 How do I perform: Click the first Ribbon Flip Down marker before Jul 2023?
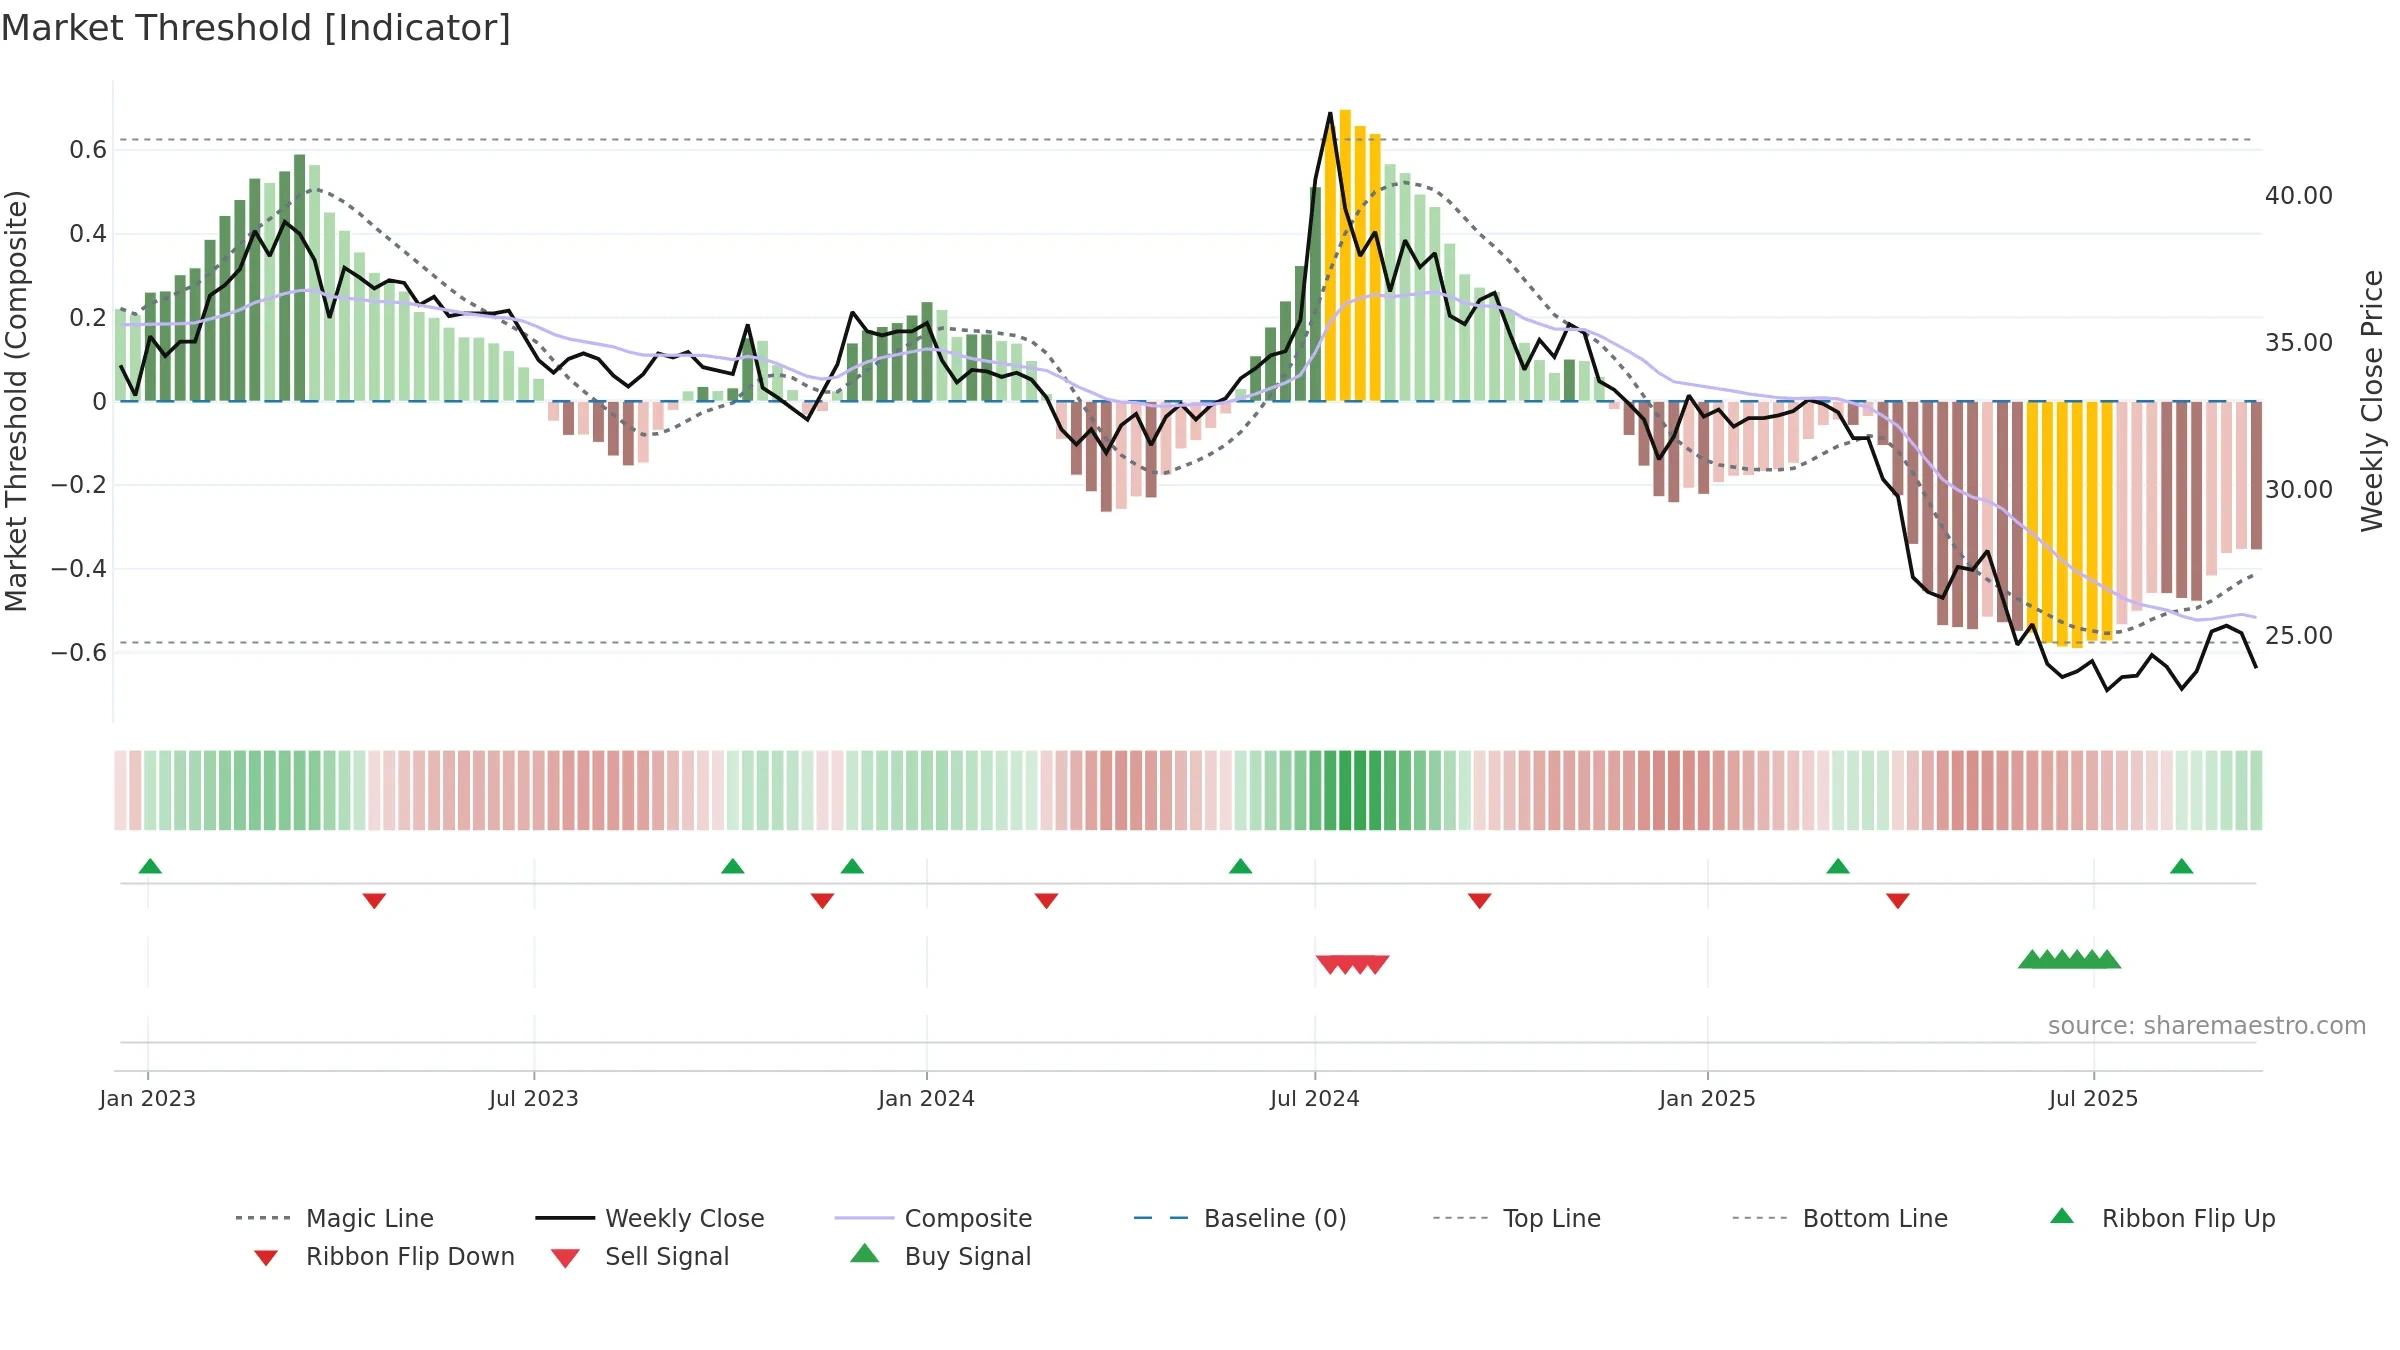[x=374, y=901]
